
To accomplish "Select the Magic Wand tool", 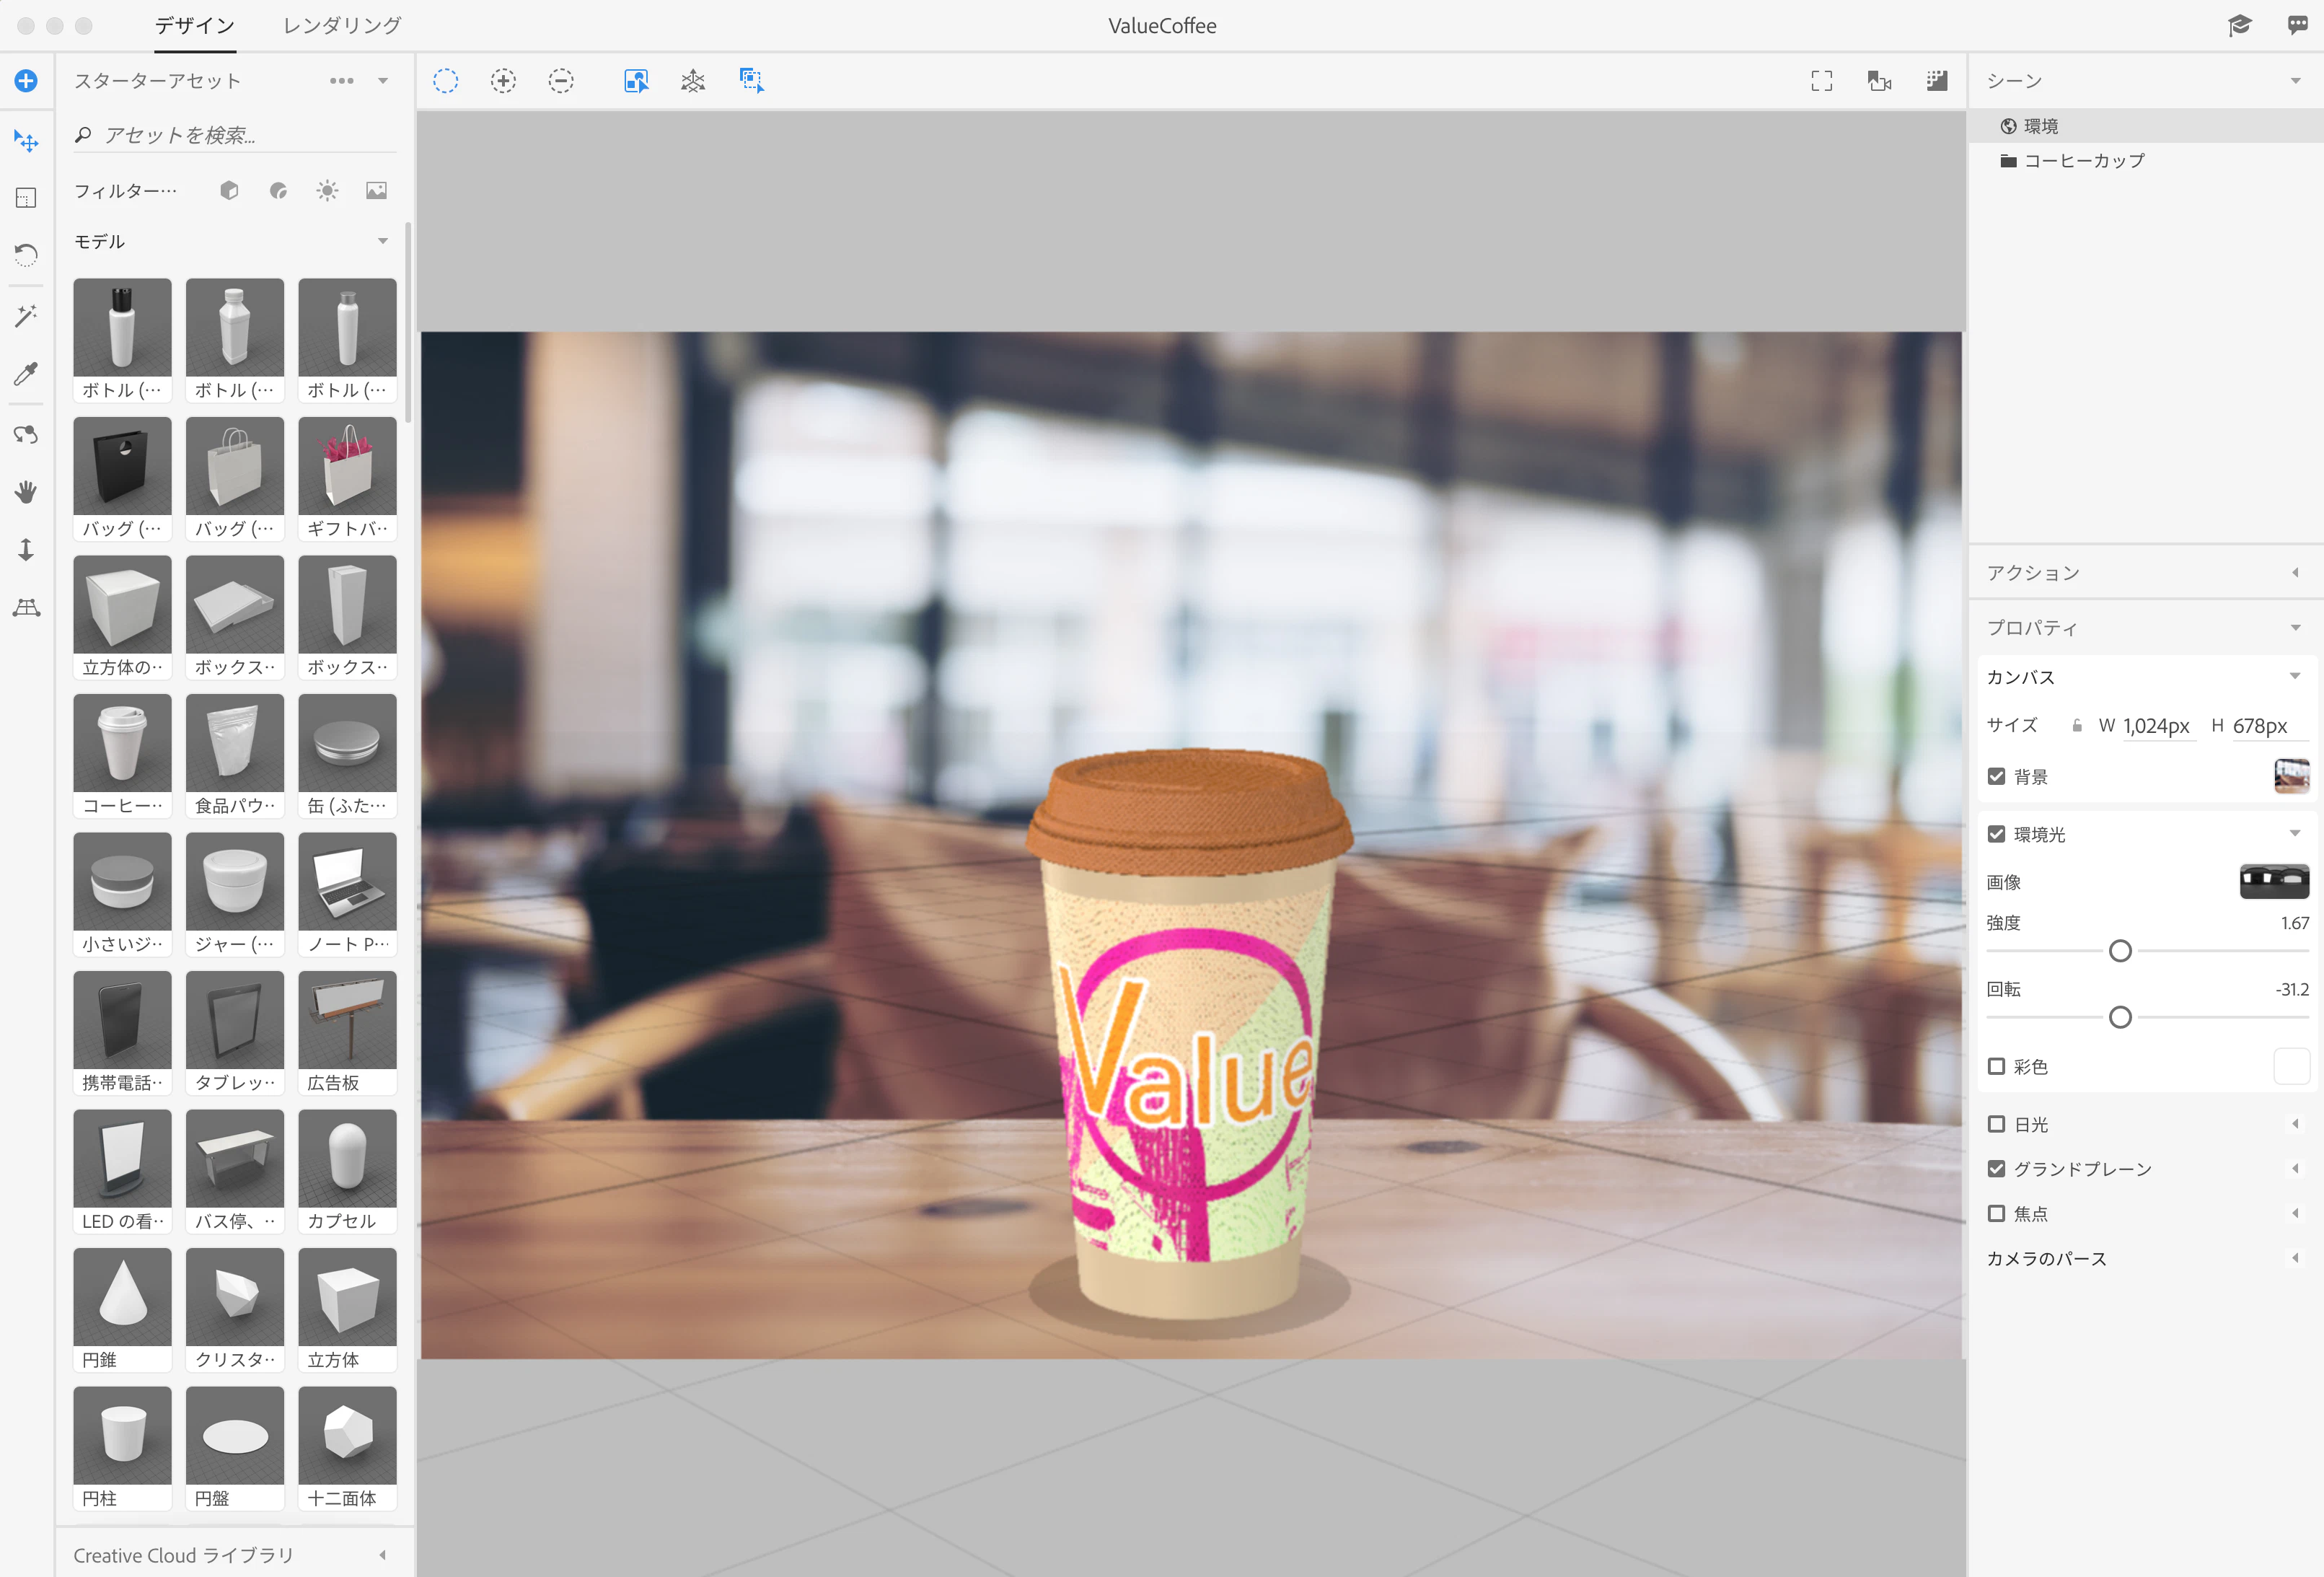I will point(26,316).
